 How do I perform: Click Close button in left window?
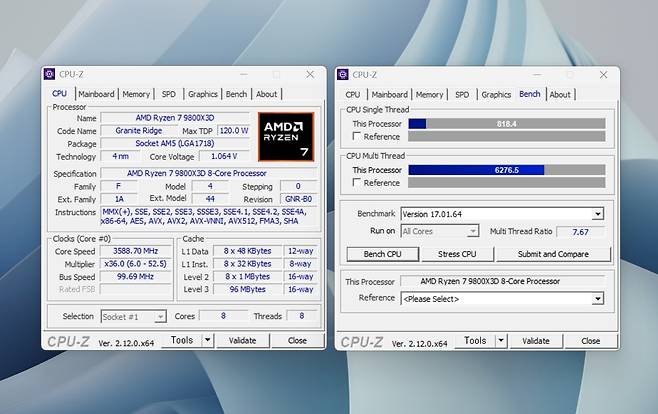coord(297,340)
